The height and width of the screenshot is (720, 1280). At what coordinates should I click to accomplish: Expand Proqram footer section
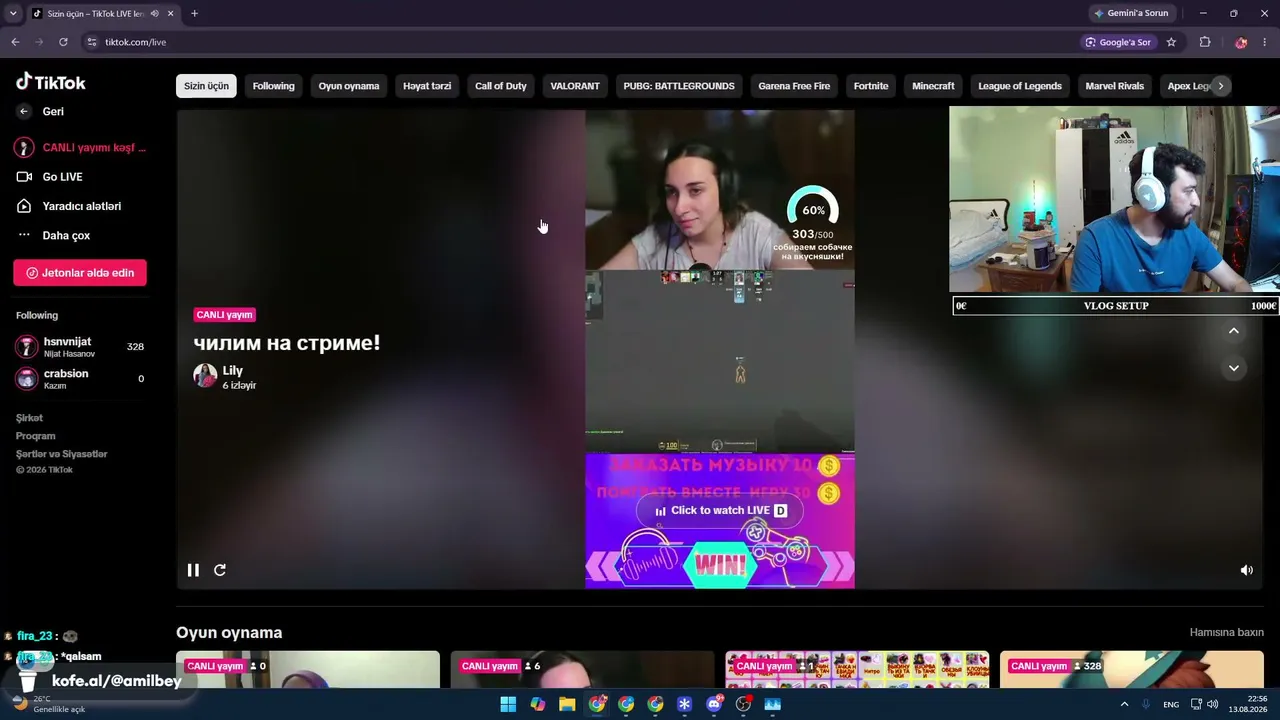[36, 436]
